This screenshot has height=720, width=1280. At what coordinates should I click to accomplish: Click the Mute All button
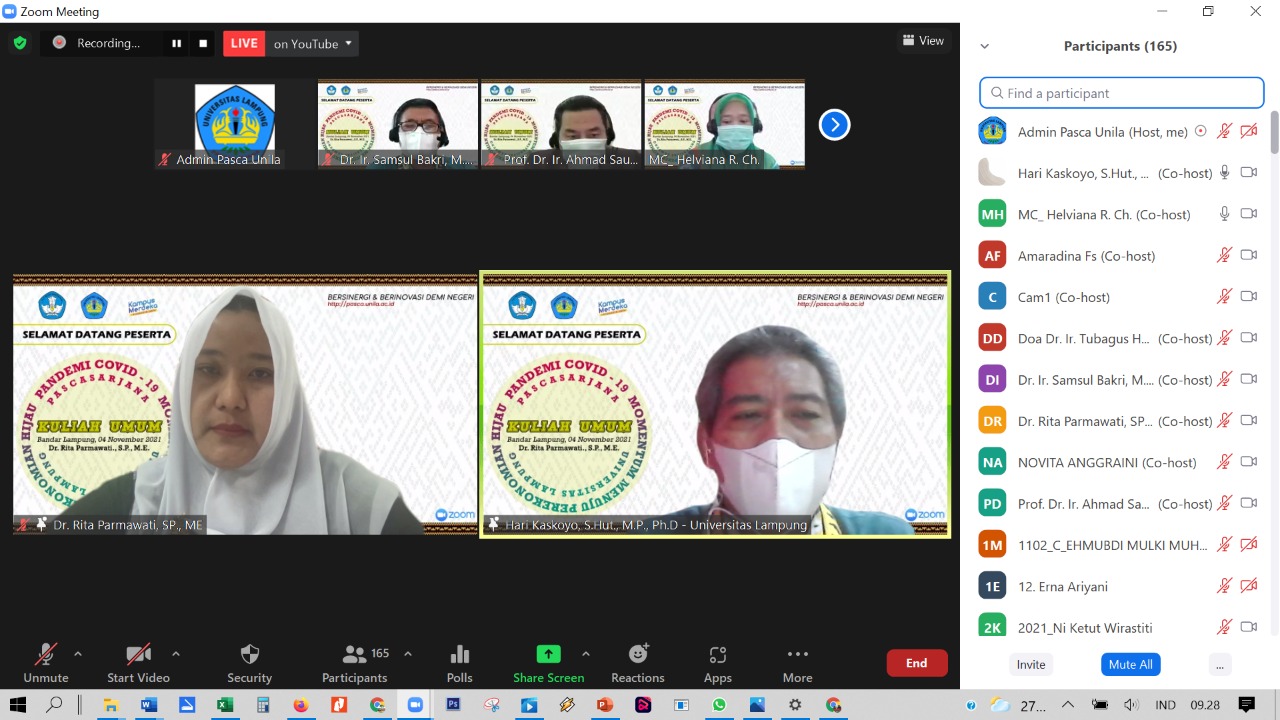(1130, 664)
